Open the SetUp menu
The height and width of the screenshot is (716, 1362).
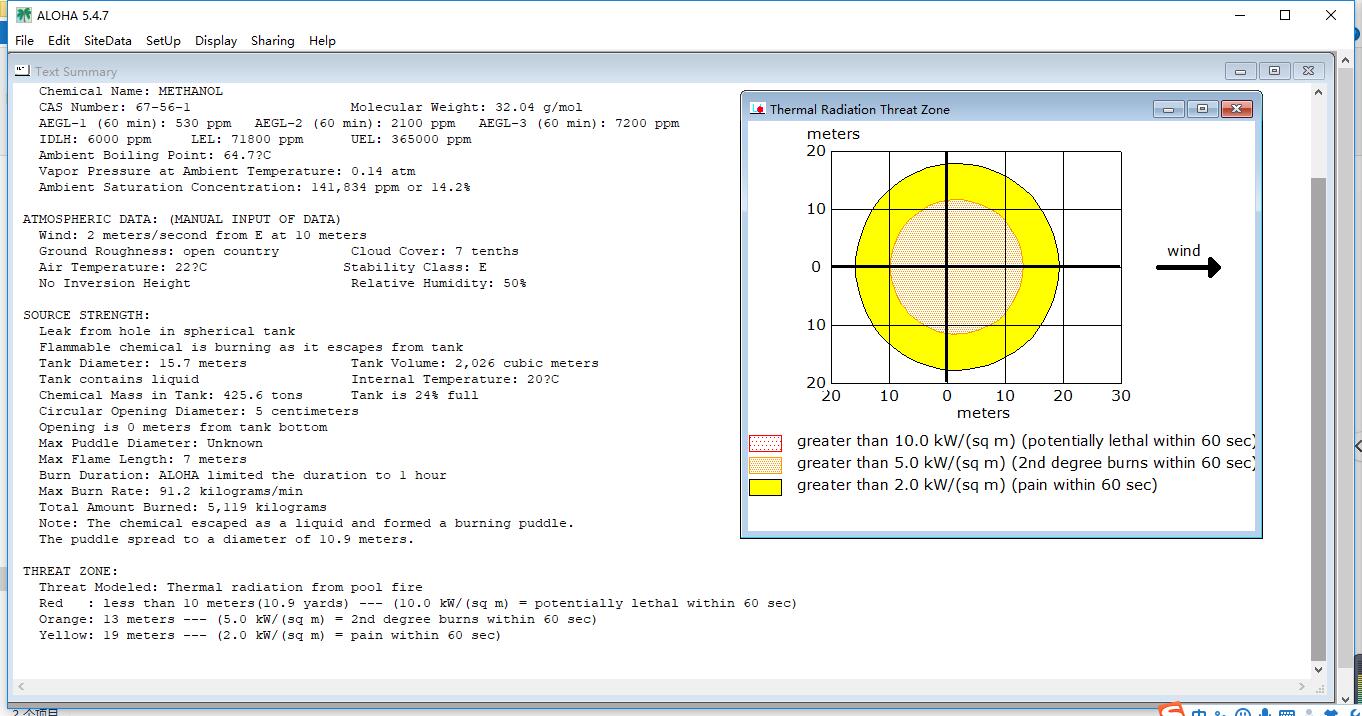pos(163,41)
